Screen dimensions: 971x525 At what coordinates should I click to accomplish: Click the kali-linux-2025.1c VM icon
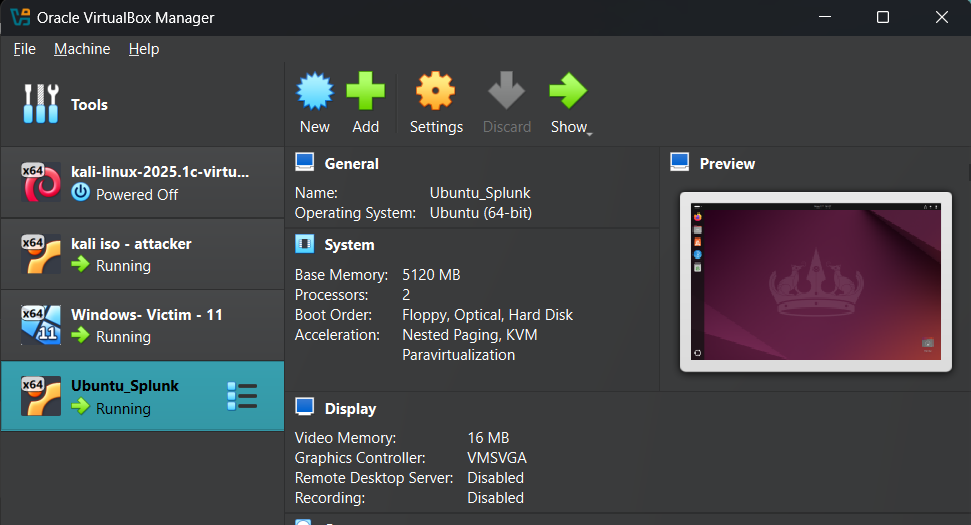41,182
